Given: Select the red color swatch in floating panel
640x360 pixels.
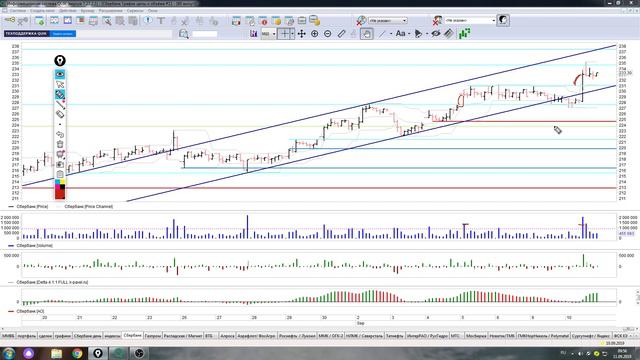Looking at the screenshot, I should [x=60, y=194].
